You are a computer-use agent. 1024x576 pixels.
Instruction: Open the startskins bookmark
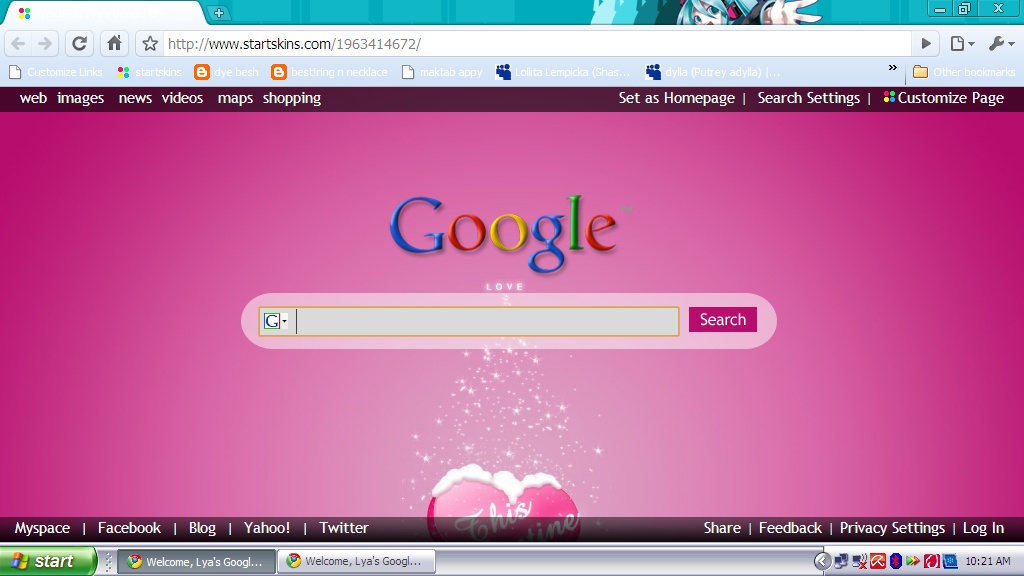tap(149, 71)
